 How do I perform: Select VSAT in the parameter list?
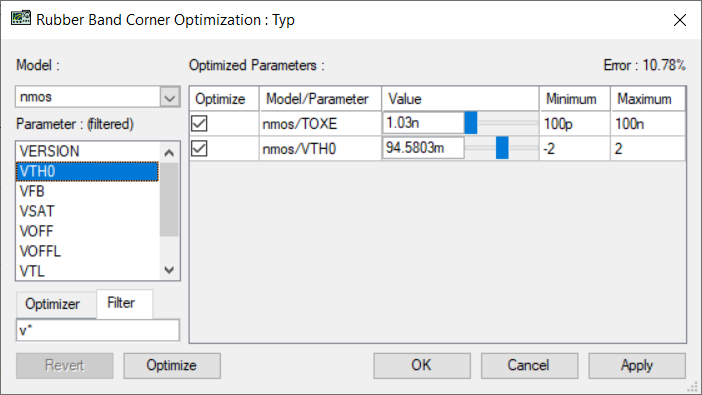pos(87,211)
